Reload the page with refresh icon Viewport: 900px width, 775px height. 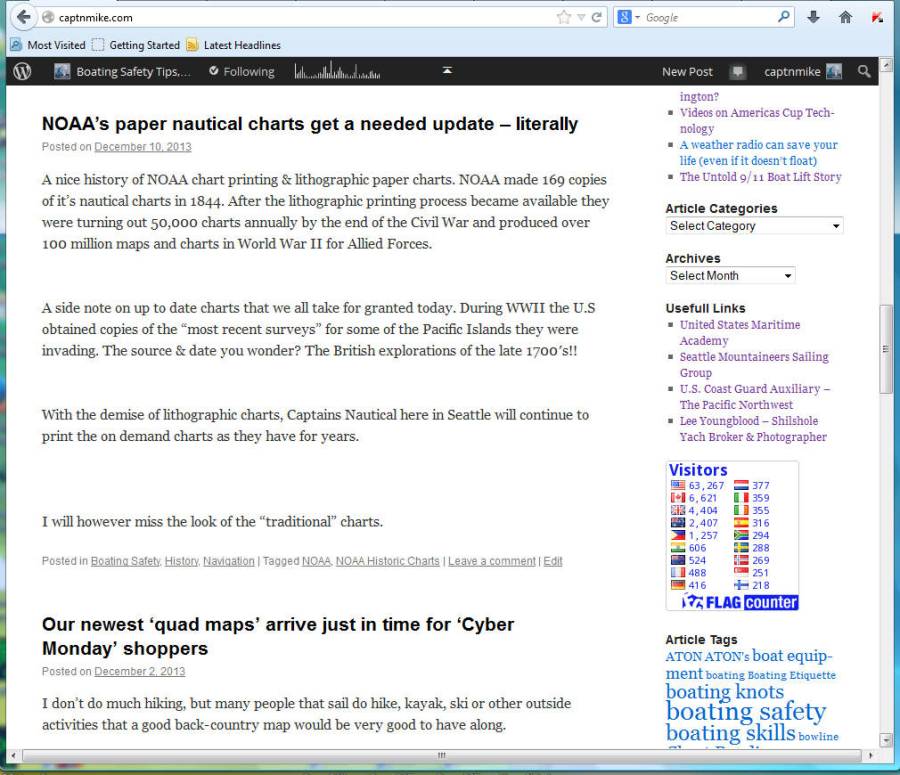(597, 17)
